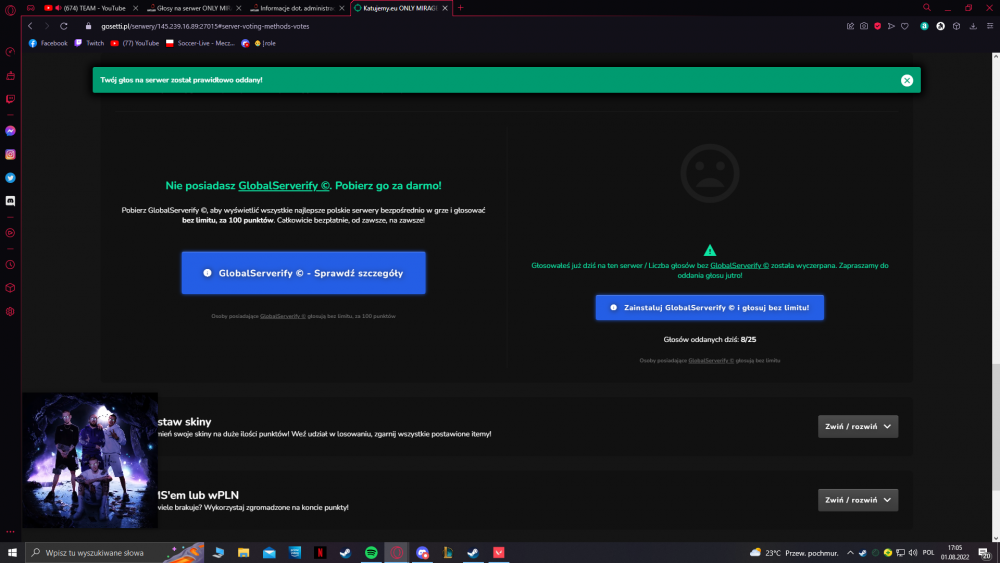
Task: View site security info via padlock icon
Action: click(x=89, y=26)
